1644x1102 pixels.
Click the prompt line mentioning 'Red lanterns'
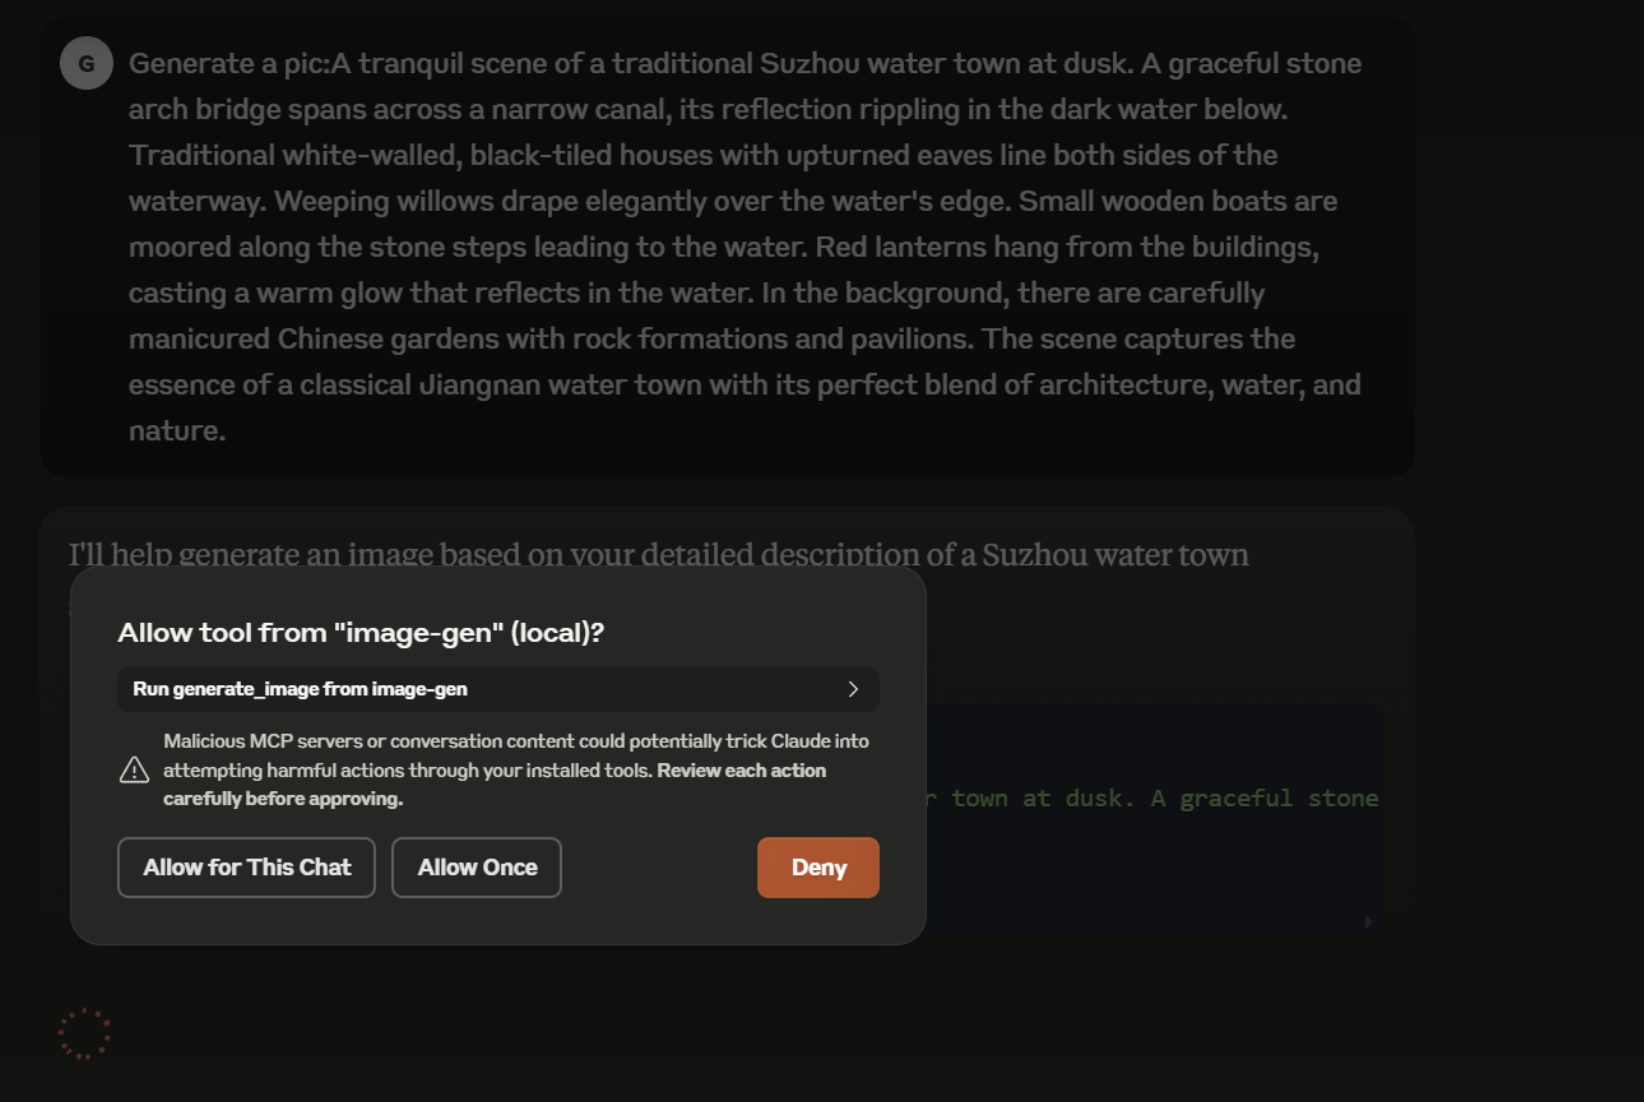723,247
